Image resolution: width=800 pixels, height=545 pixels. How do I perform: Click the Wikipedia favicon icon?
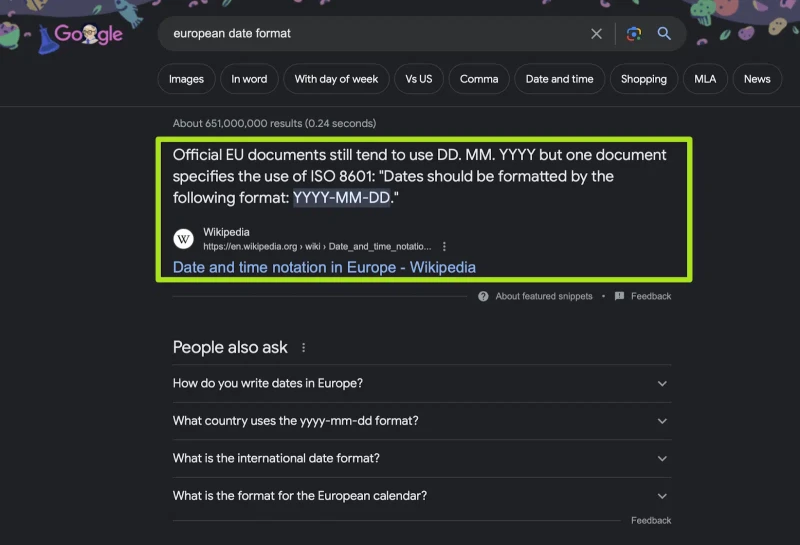click(x=183, y=239)
